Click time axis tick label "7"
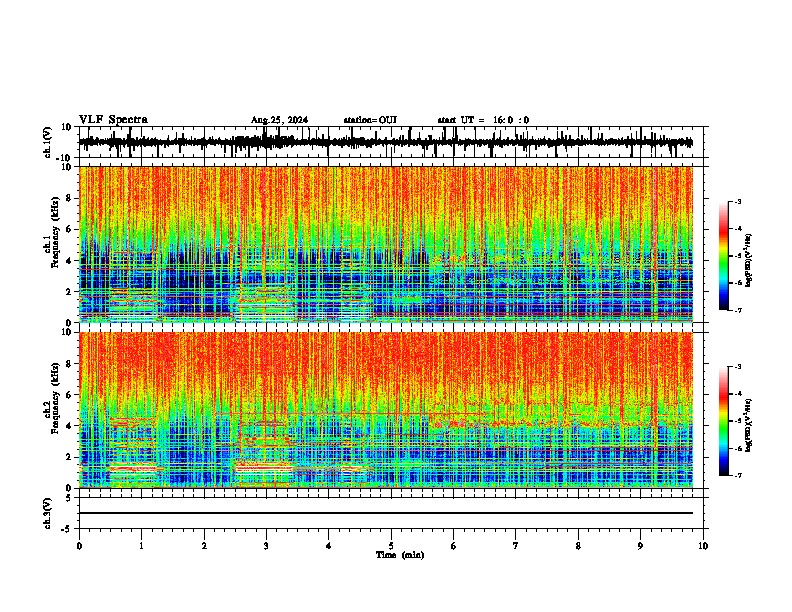This screenshot has height=612, width=792. [516, 546]
